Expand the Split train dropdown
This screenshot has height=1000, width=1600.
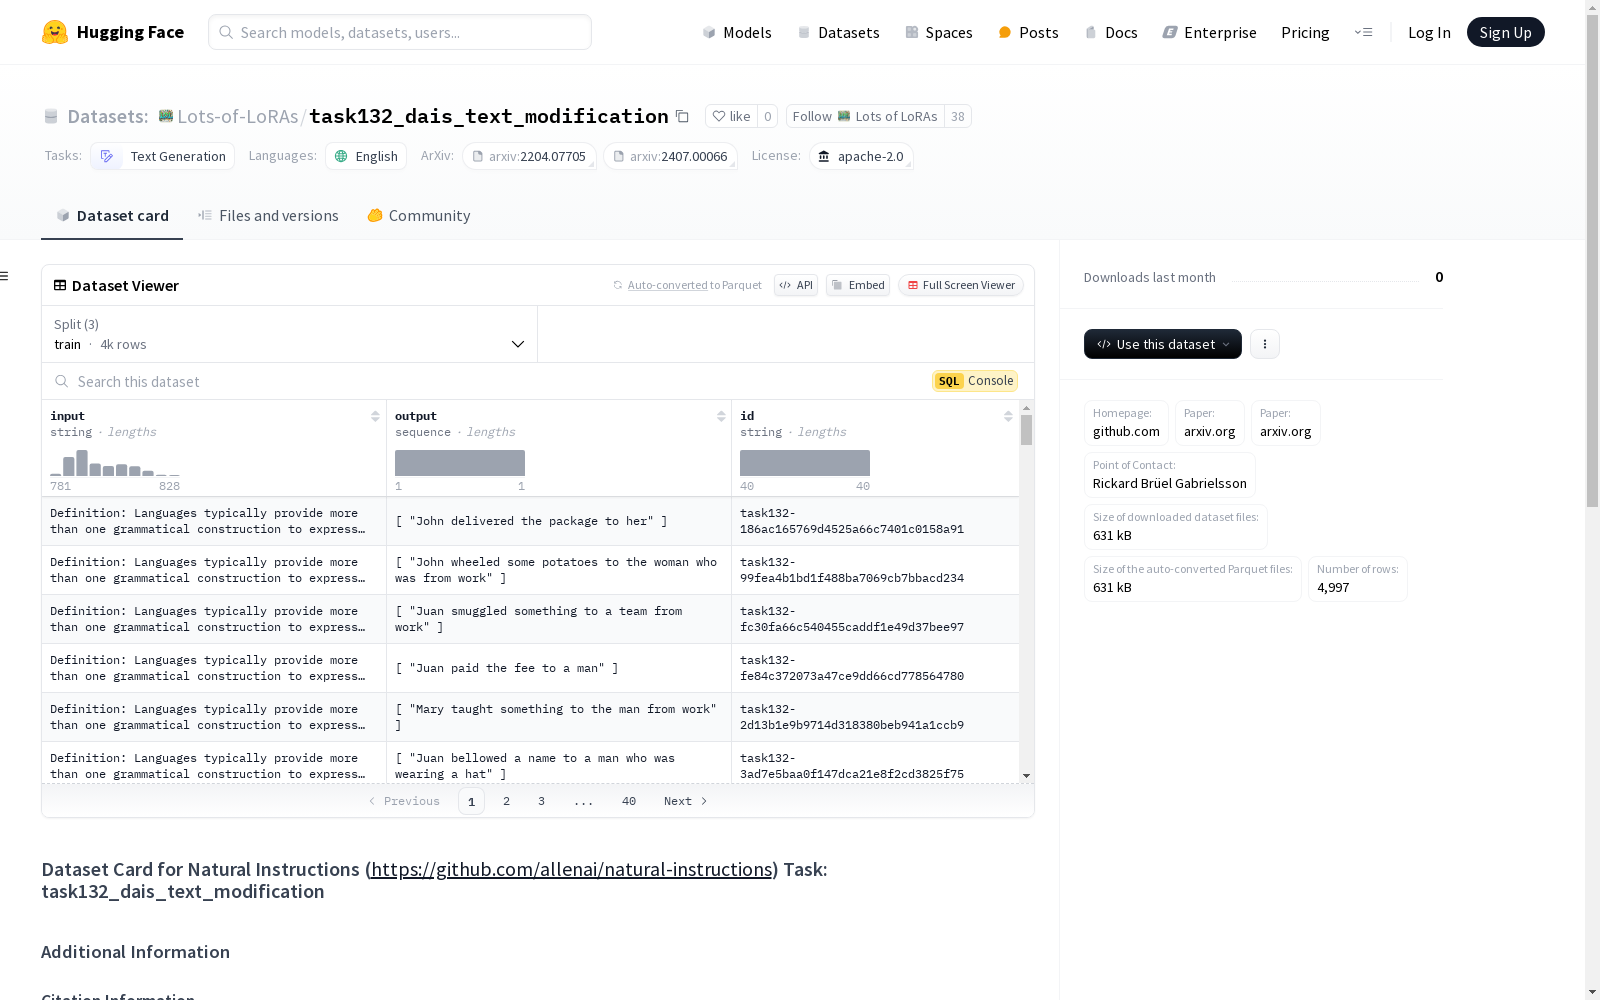point(290,334)
